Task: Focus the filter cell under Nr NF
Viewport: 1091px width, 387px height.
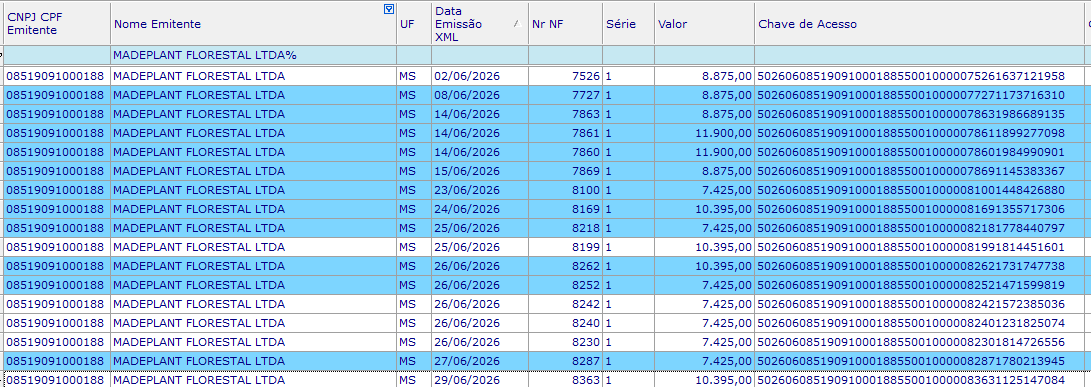Action: click(x=565, y=54)
